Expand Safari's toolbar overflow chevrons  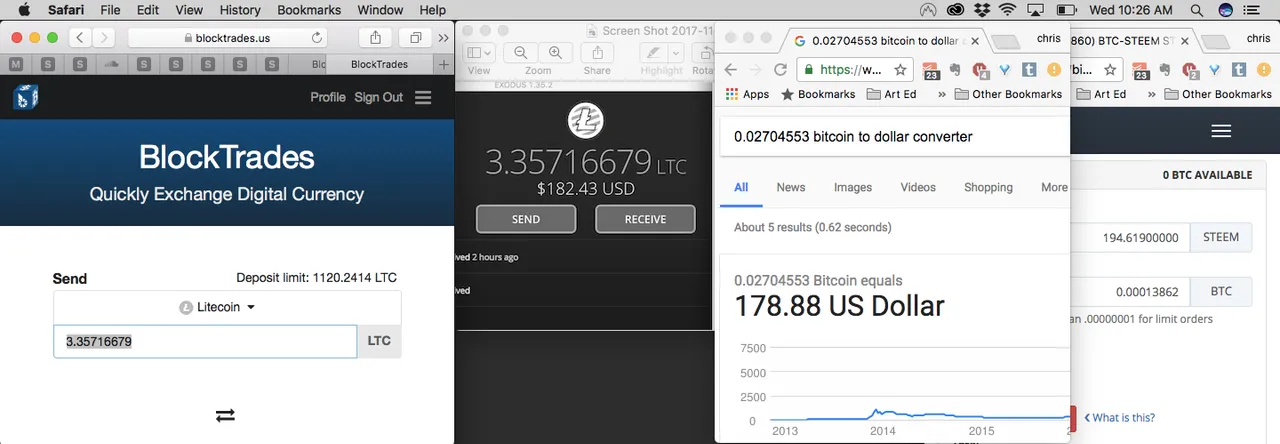point(443,37)
